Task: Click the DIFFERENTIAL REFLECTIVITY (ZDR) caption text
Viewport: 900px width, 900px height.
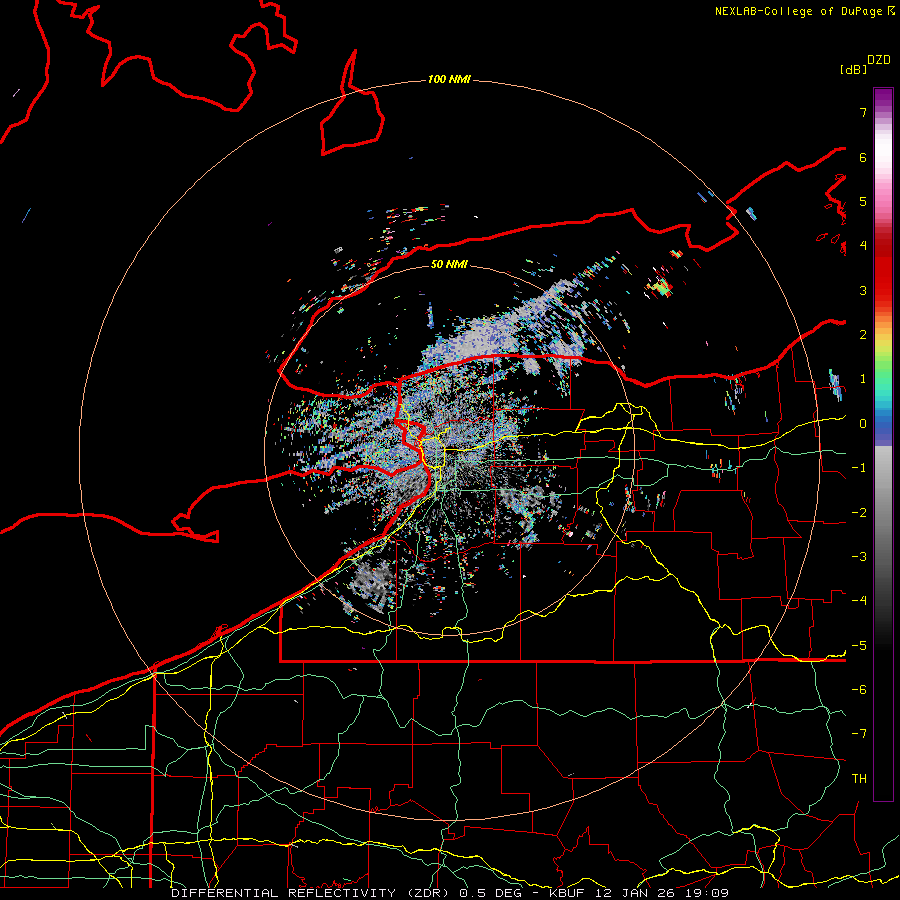Action: [311, 893]
